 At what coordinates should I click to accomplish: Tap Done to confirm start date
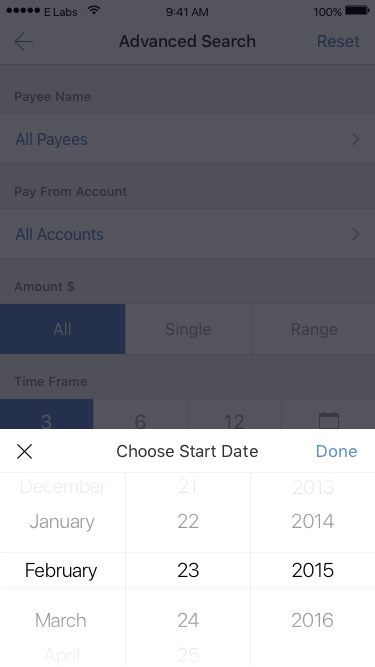(x=336, y=451)
